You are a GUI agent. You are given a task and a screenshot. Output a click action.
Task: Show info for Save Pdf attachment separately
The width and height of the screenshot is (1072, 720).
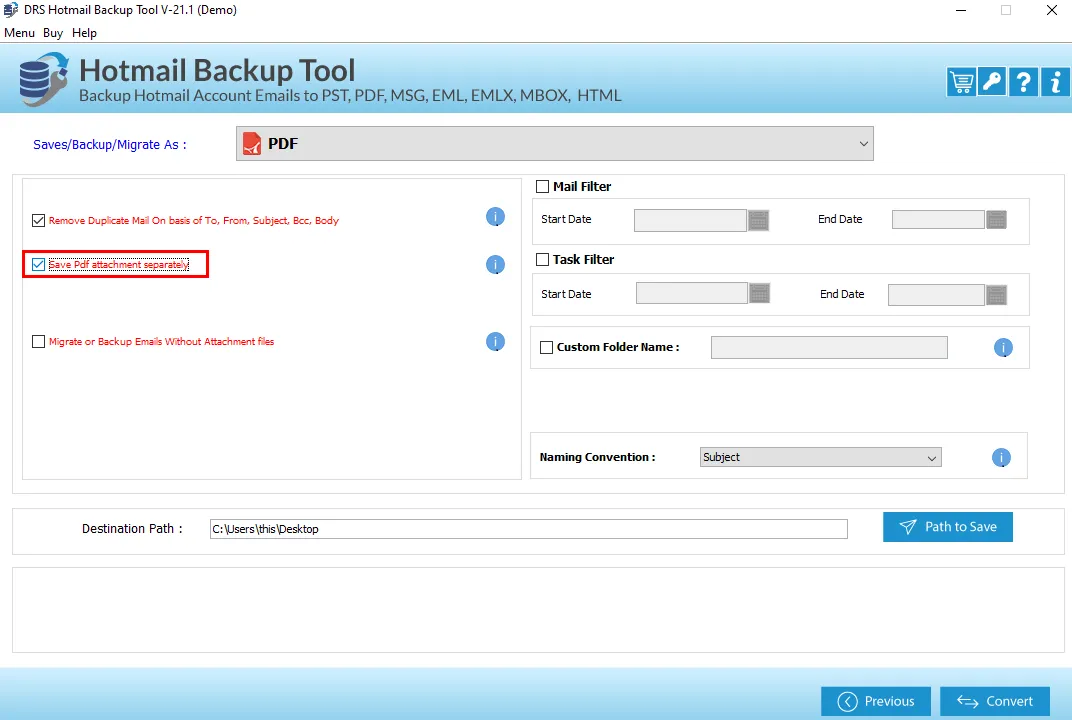(495, 265)
